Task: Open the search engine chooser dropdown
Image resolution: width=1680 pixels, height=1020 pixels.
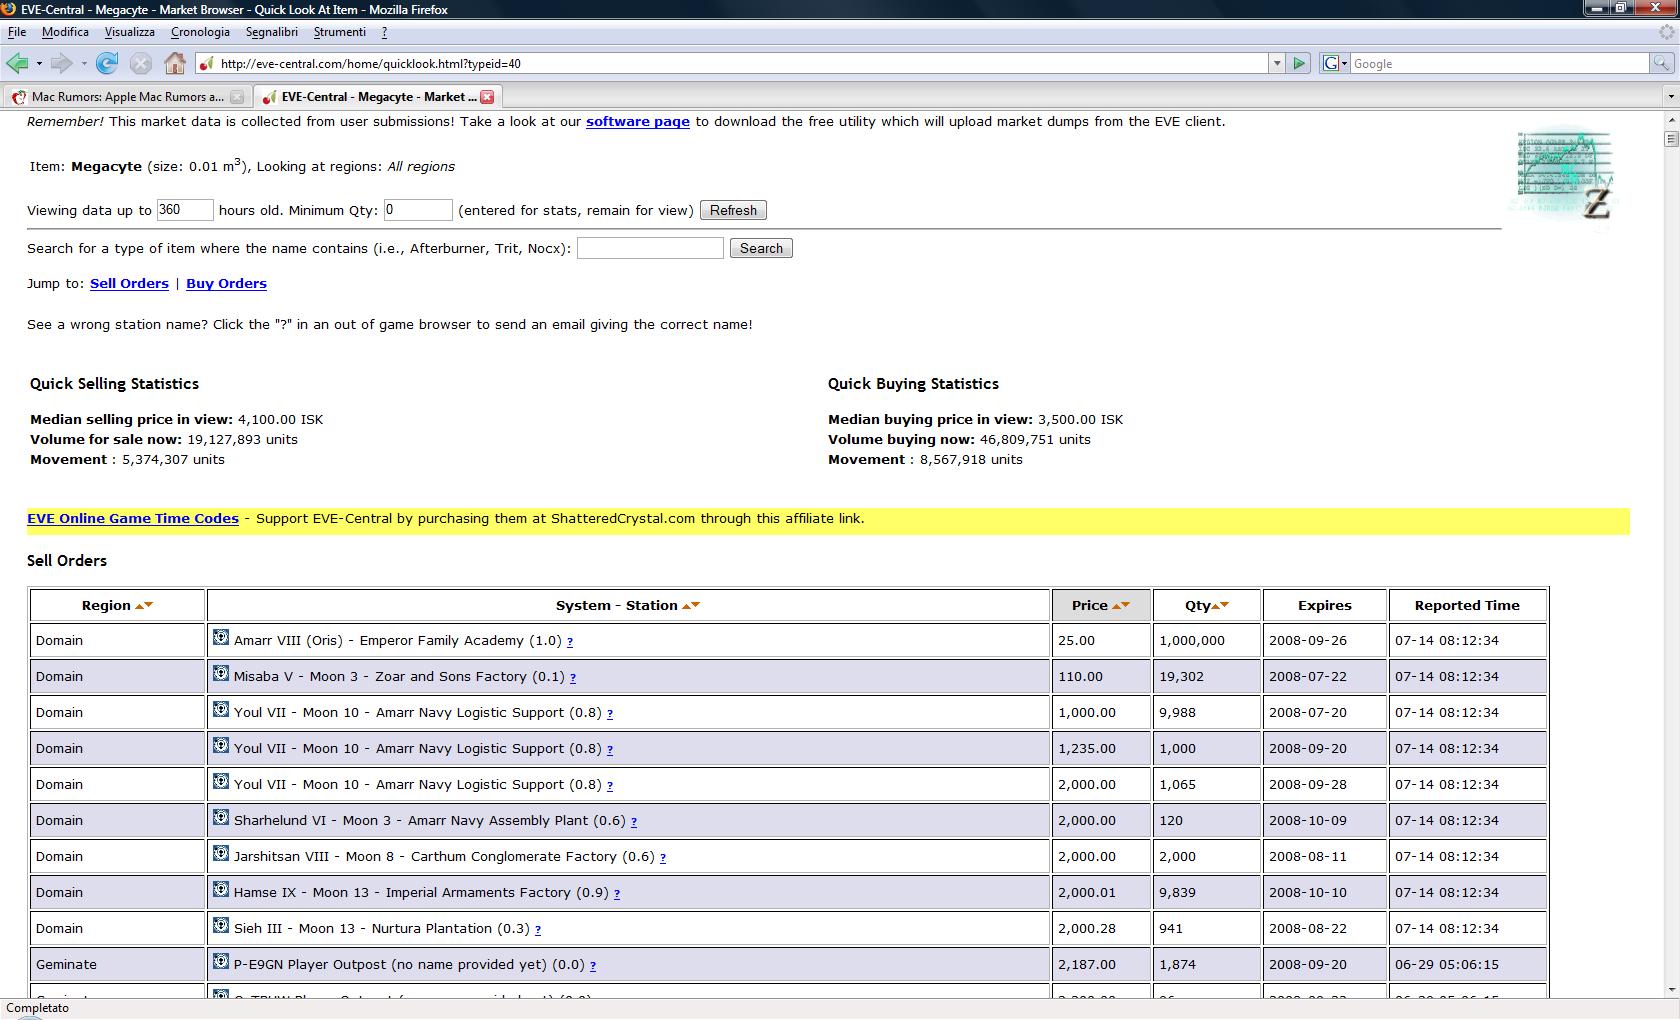Action: point(1345,64)
